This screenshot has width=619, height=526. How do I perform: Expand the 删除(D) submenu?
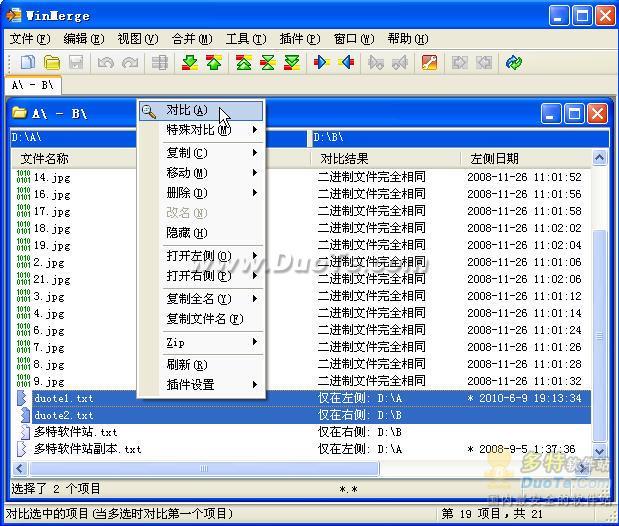click(x=201, y=193)
